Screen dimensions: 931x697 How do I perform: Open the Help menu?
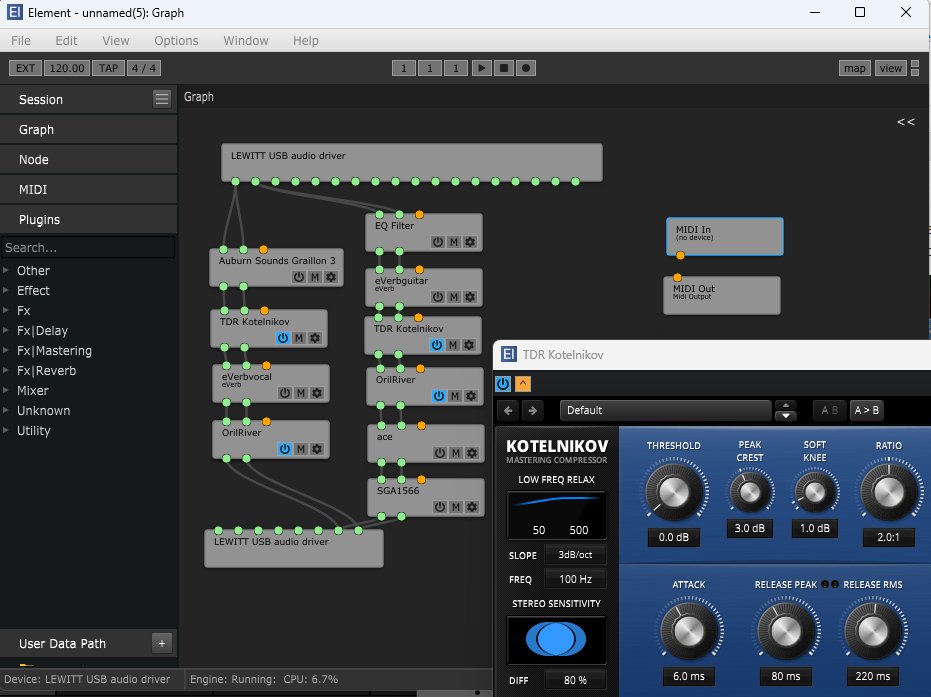(x=306, y=40)
